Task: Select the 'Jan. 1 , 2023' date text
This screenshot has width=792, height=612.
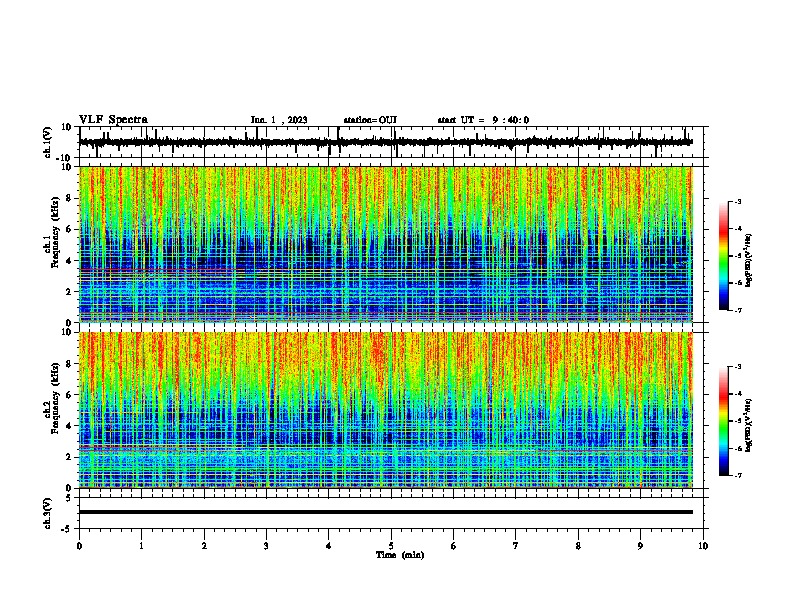Action: [279, 120]
